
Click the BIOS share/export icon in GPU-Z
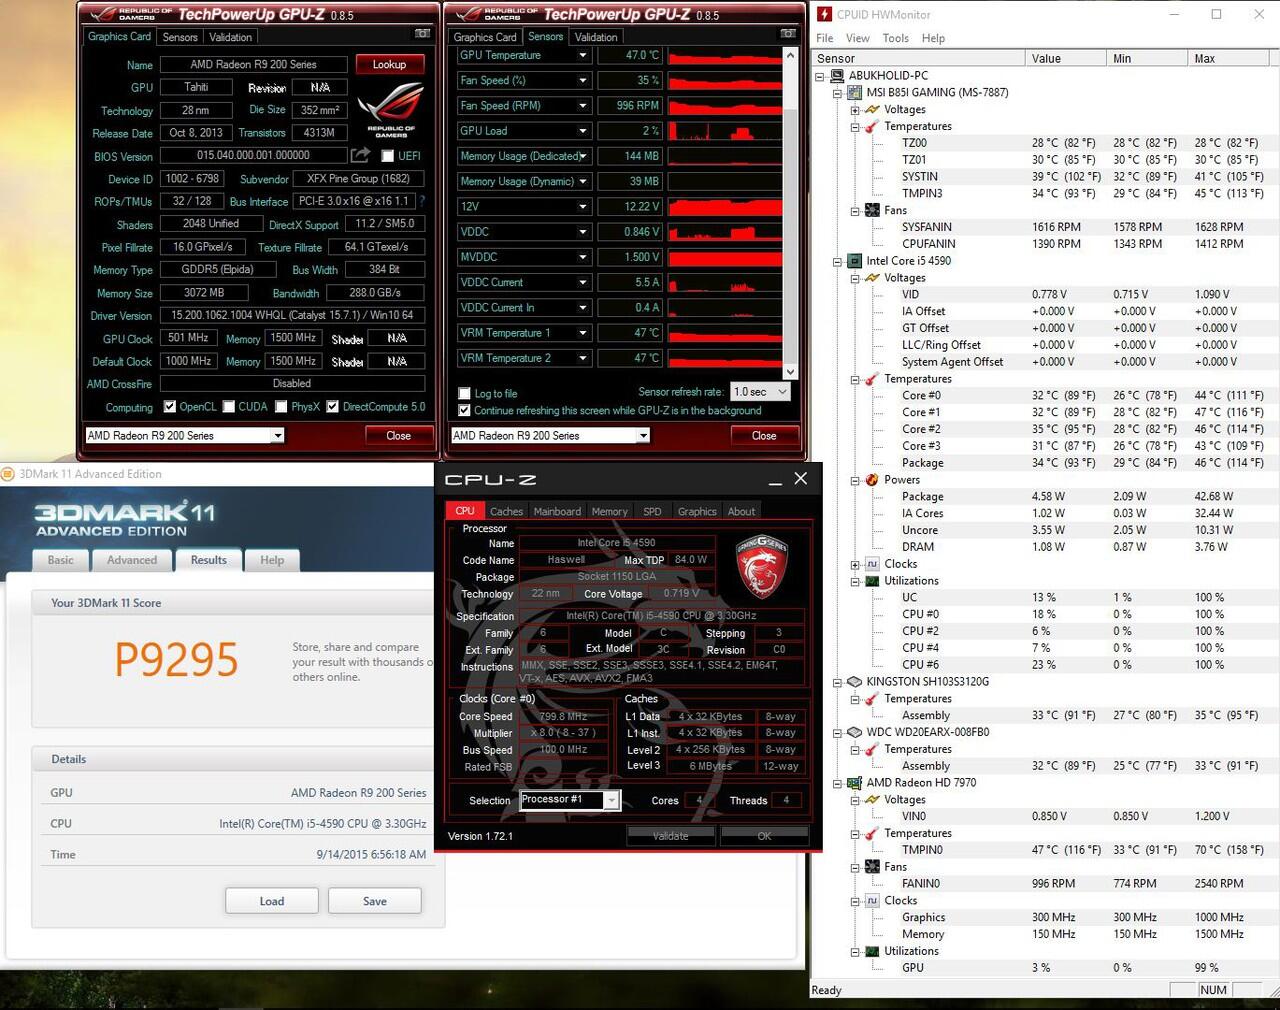pyautogui.click(x=360, y=155)
